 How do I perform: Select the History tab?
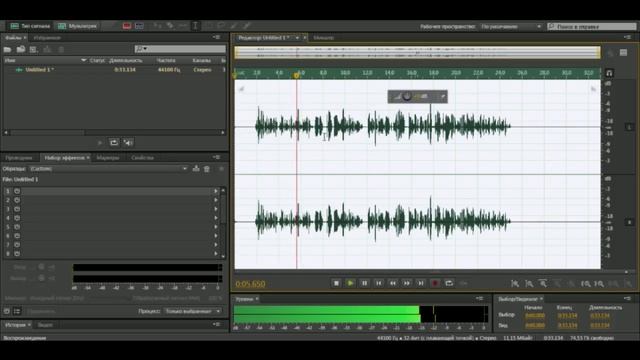click(16, 325)
